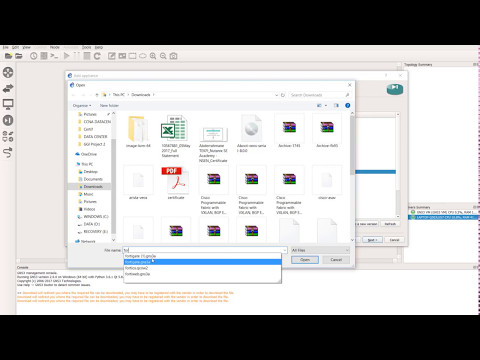Screen dimensions: 480x360
Task: Click the insert picture icon in GNS3 toolbar
Action: tap(122, 56)
